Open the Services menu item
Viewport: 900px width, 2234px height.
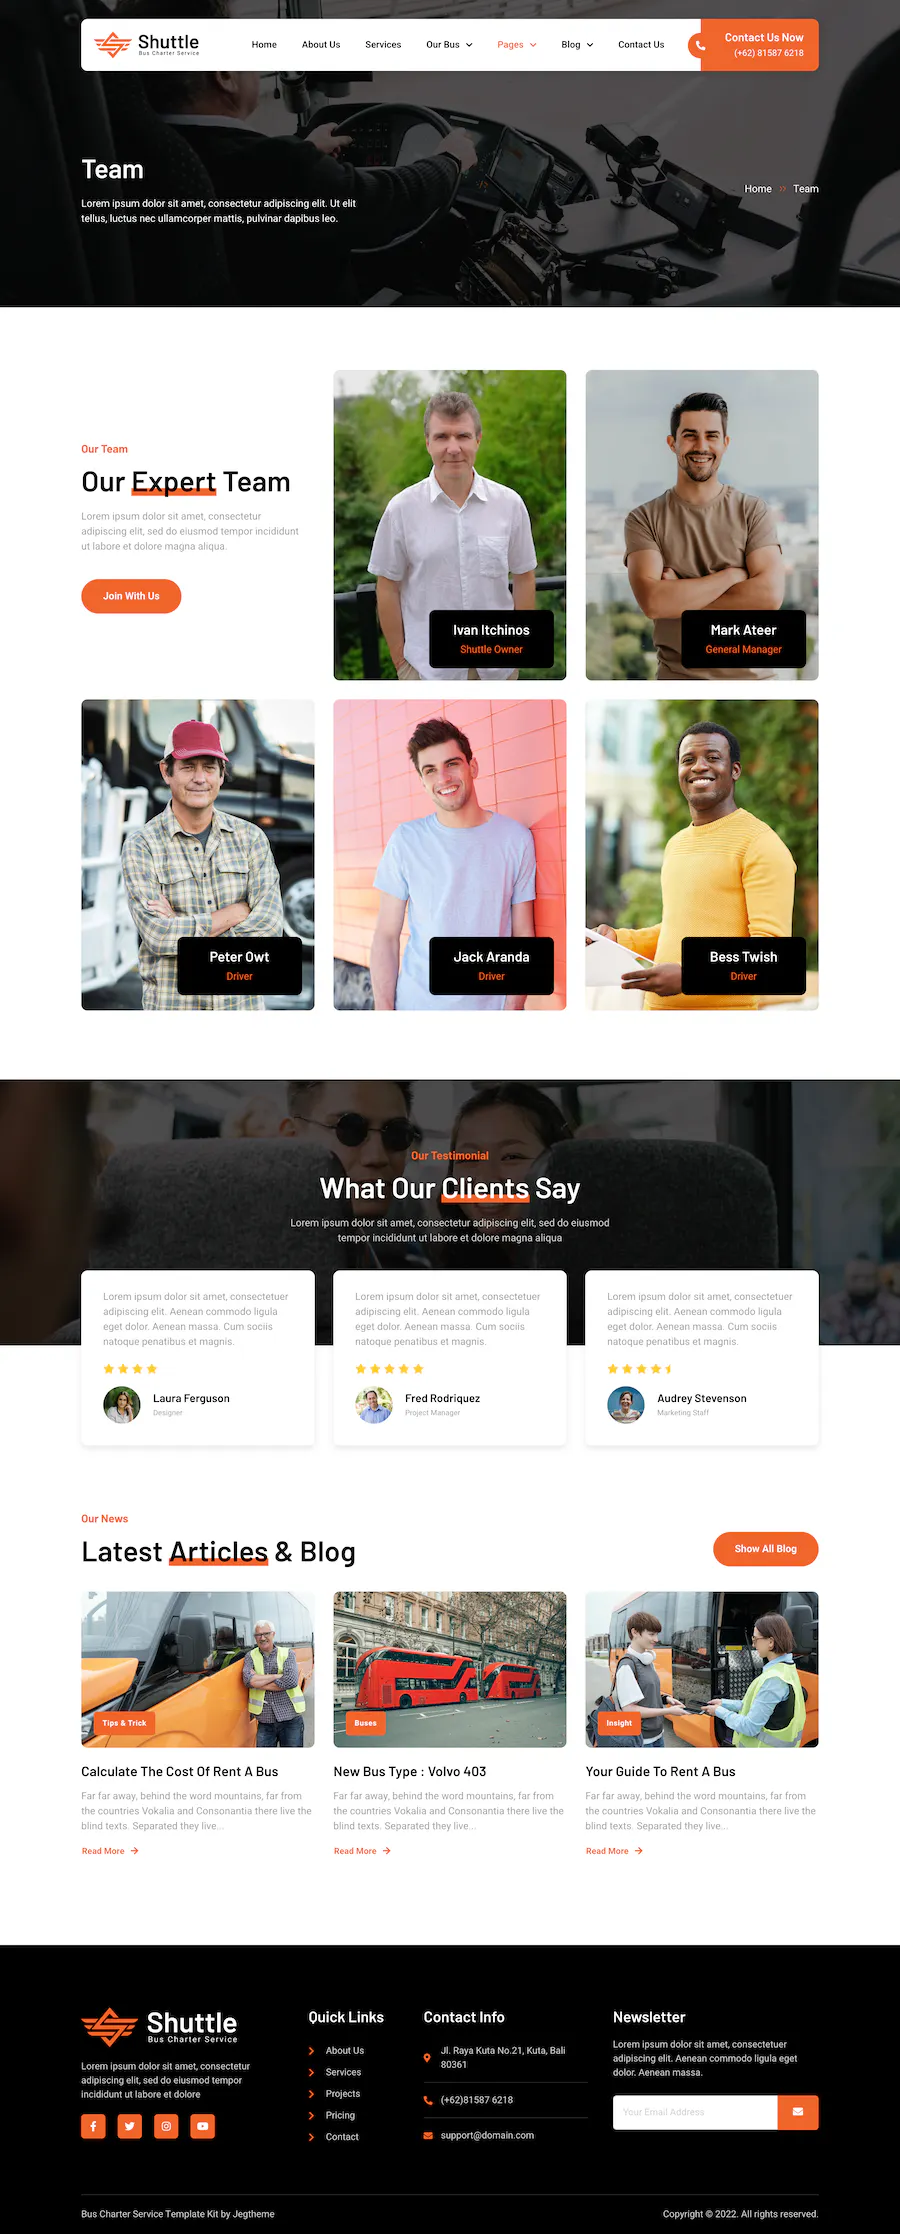coord(383,45)
